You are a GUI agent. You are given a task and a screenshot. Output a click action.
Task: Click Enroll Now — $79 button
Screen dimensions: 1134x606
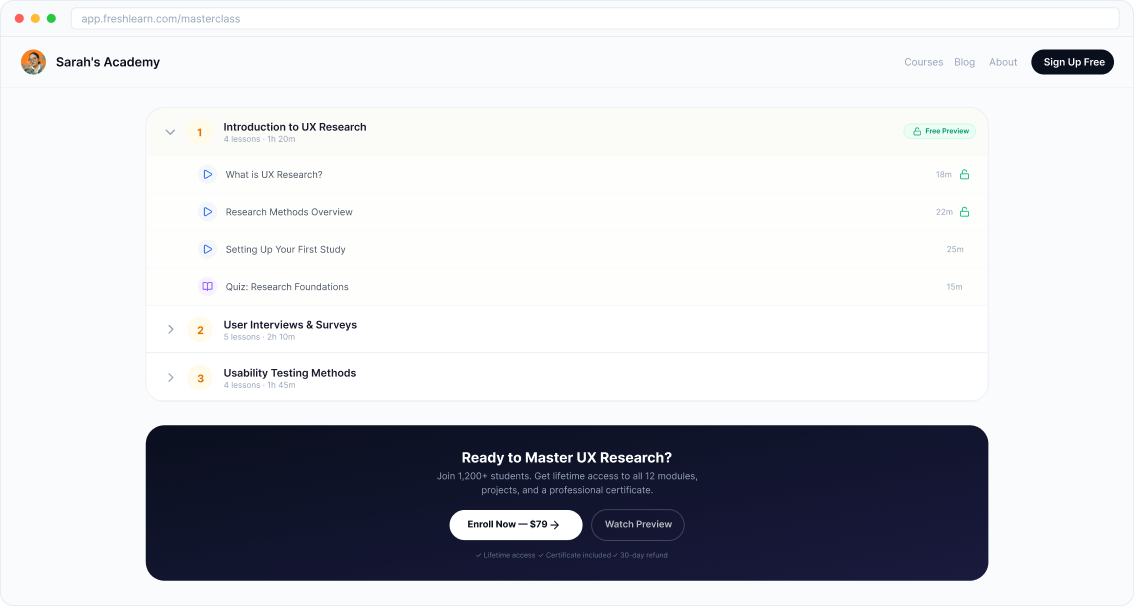515,524
